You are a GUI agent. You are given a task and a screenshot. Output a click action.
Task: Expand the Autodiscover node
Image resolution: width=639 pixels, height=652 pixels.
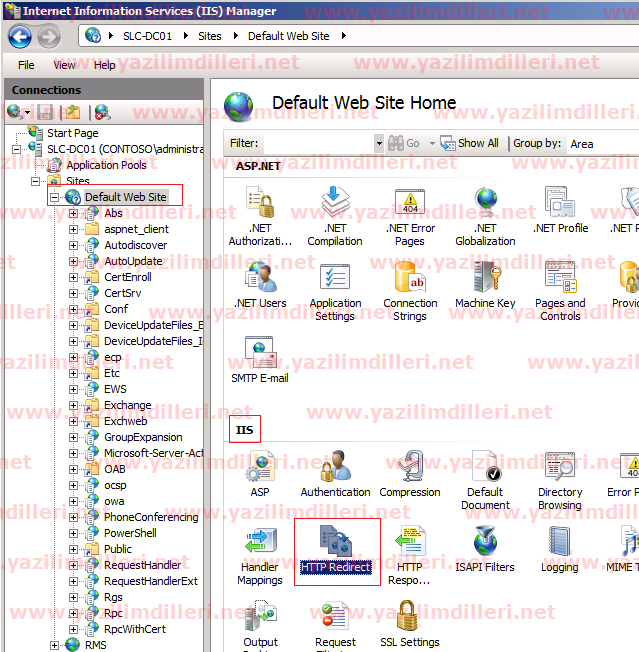74,245
